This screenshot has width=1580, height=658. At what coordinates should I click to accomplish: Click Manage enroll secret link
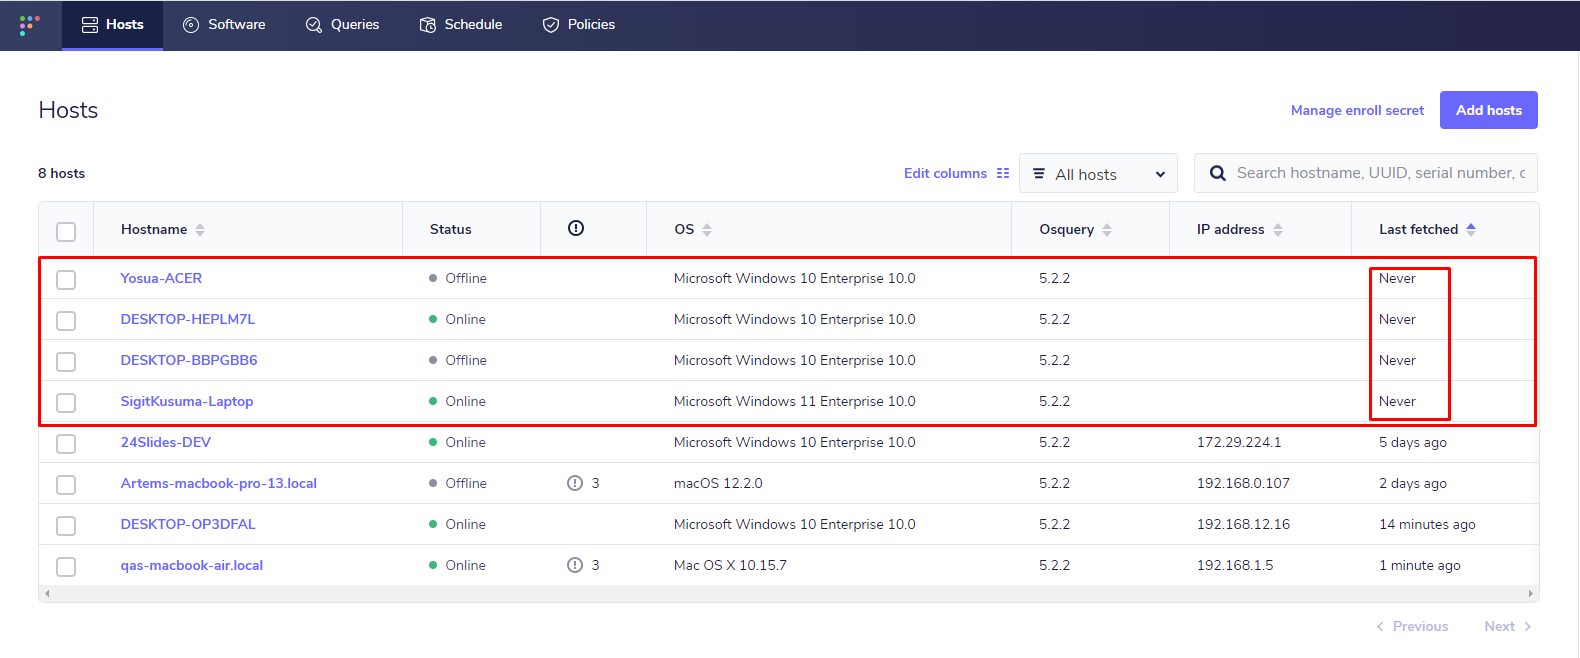pyautogui.click(x=1357, y=110)
